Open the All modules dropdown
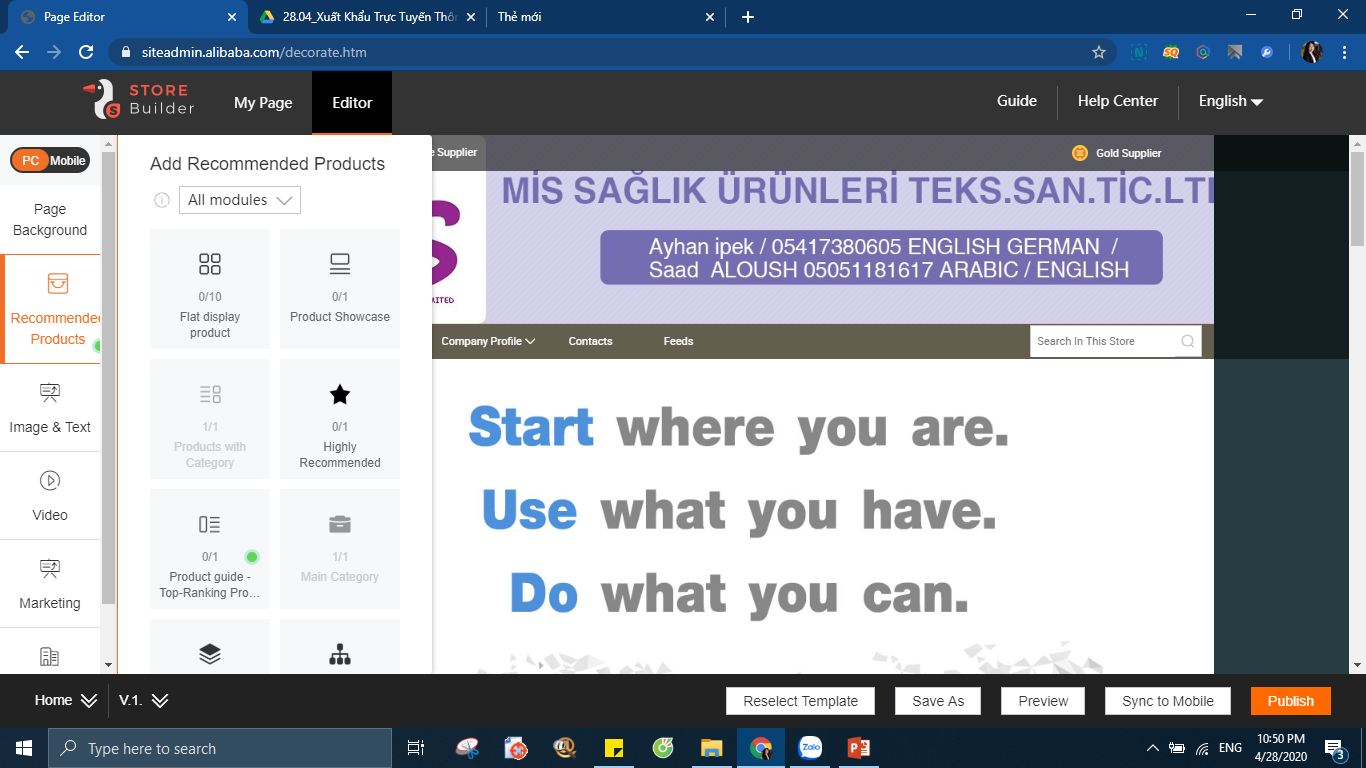 click(240, 200)
